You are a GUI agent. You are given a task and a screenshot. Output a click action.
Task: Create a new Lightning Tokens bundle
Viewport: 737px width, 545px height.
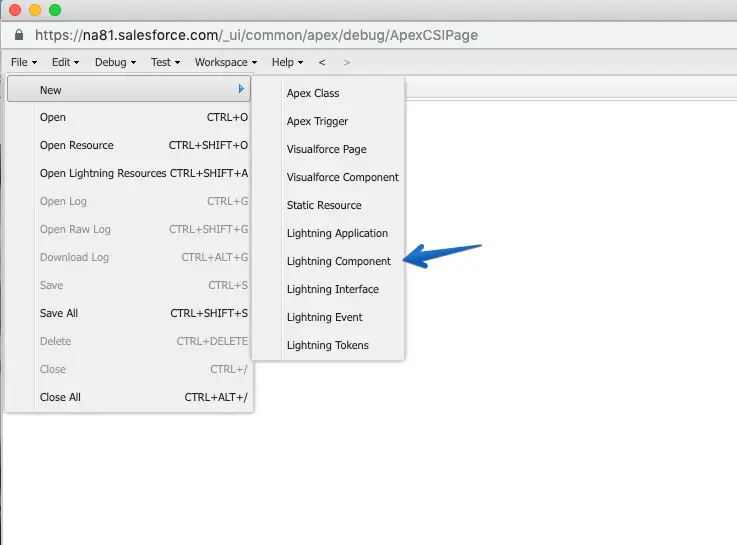[328, 345]
